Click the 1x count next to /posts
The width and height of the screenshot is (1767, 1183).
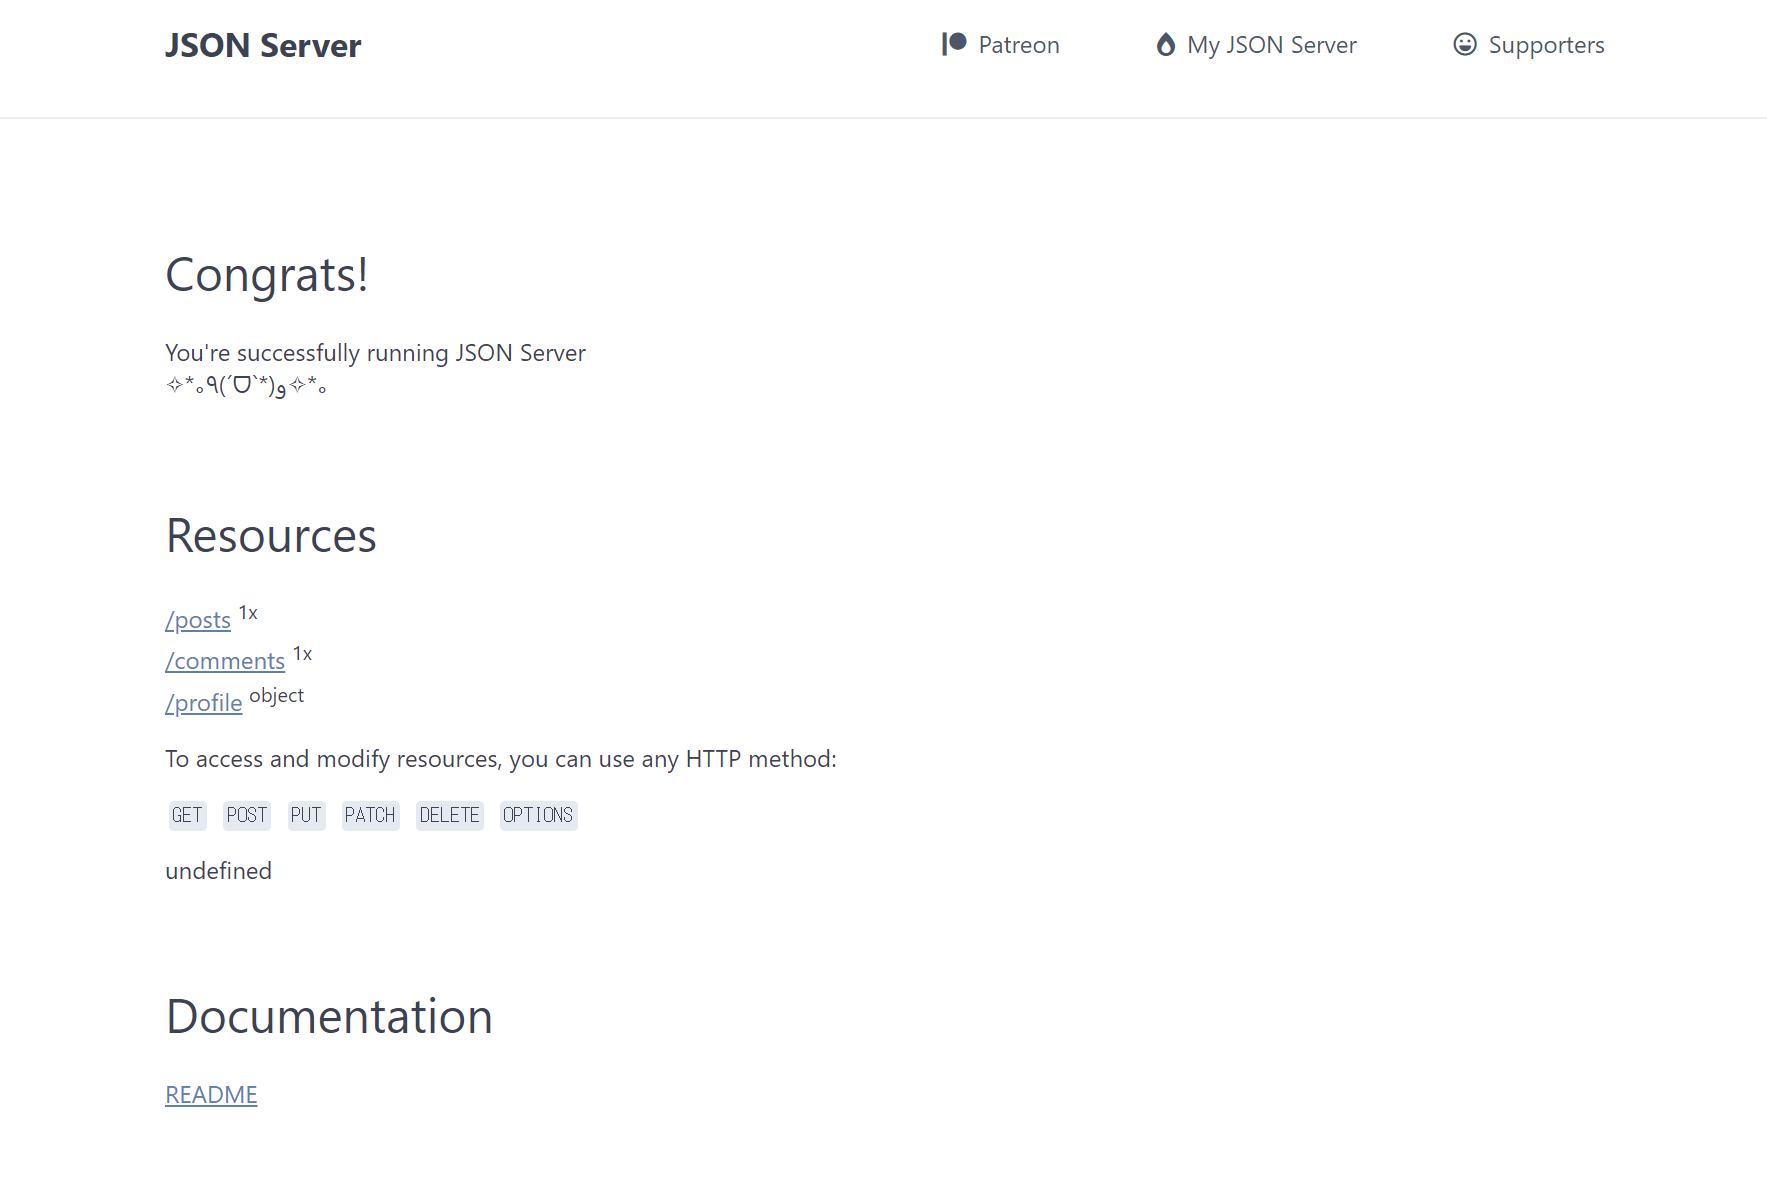pyautogui.click(x=248, y=613)
